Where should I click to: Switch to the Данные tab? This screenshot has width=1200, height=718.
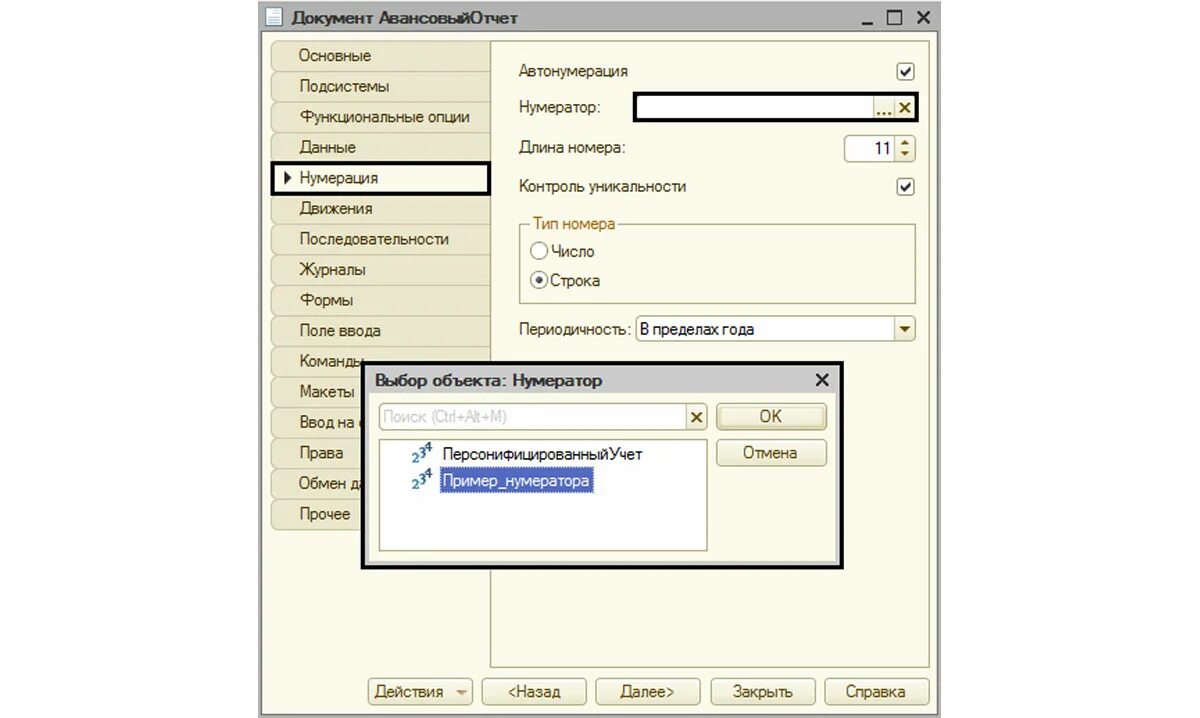point(380,147)
